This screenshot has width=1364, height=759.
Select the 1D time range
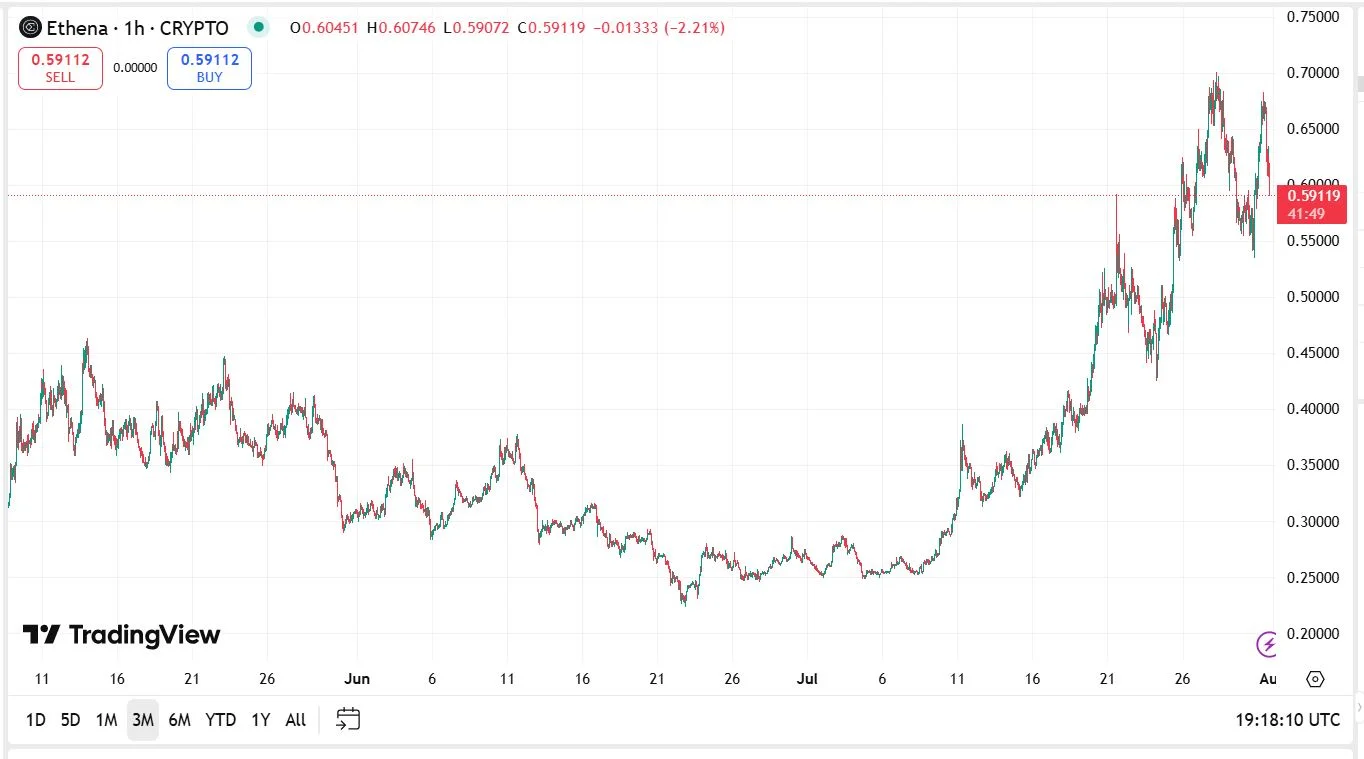pyautogui.click(x=35, y=720)
